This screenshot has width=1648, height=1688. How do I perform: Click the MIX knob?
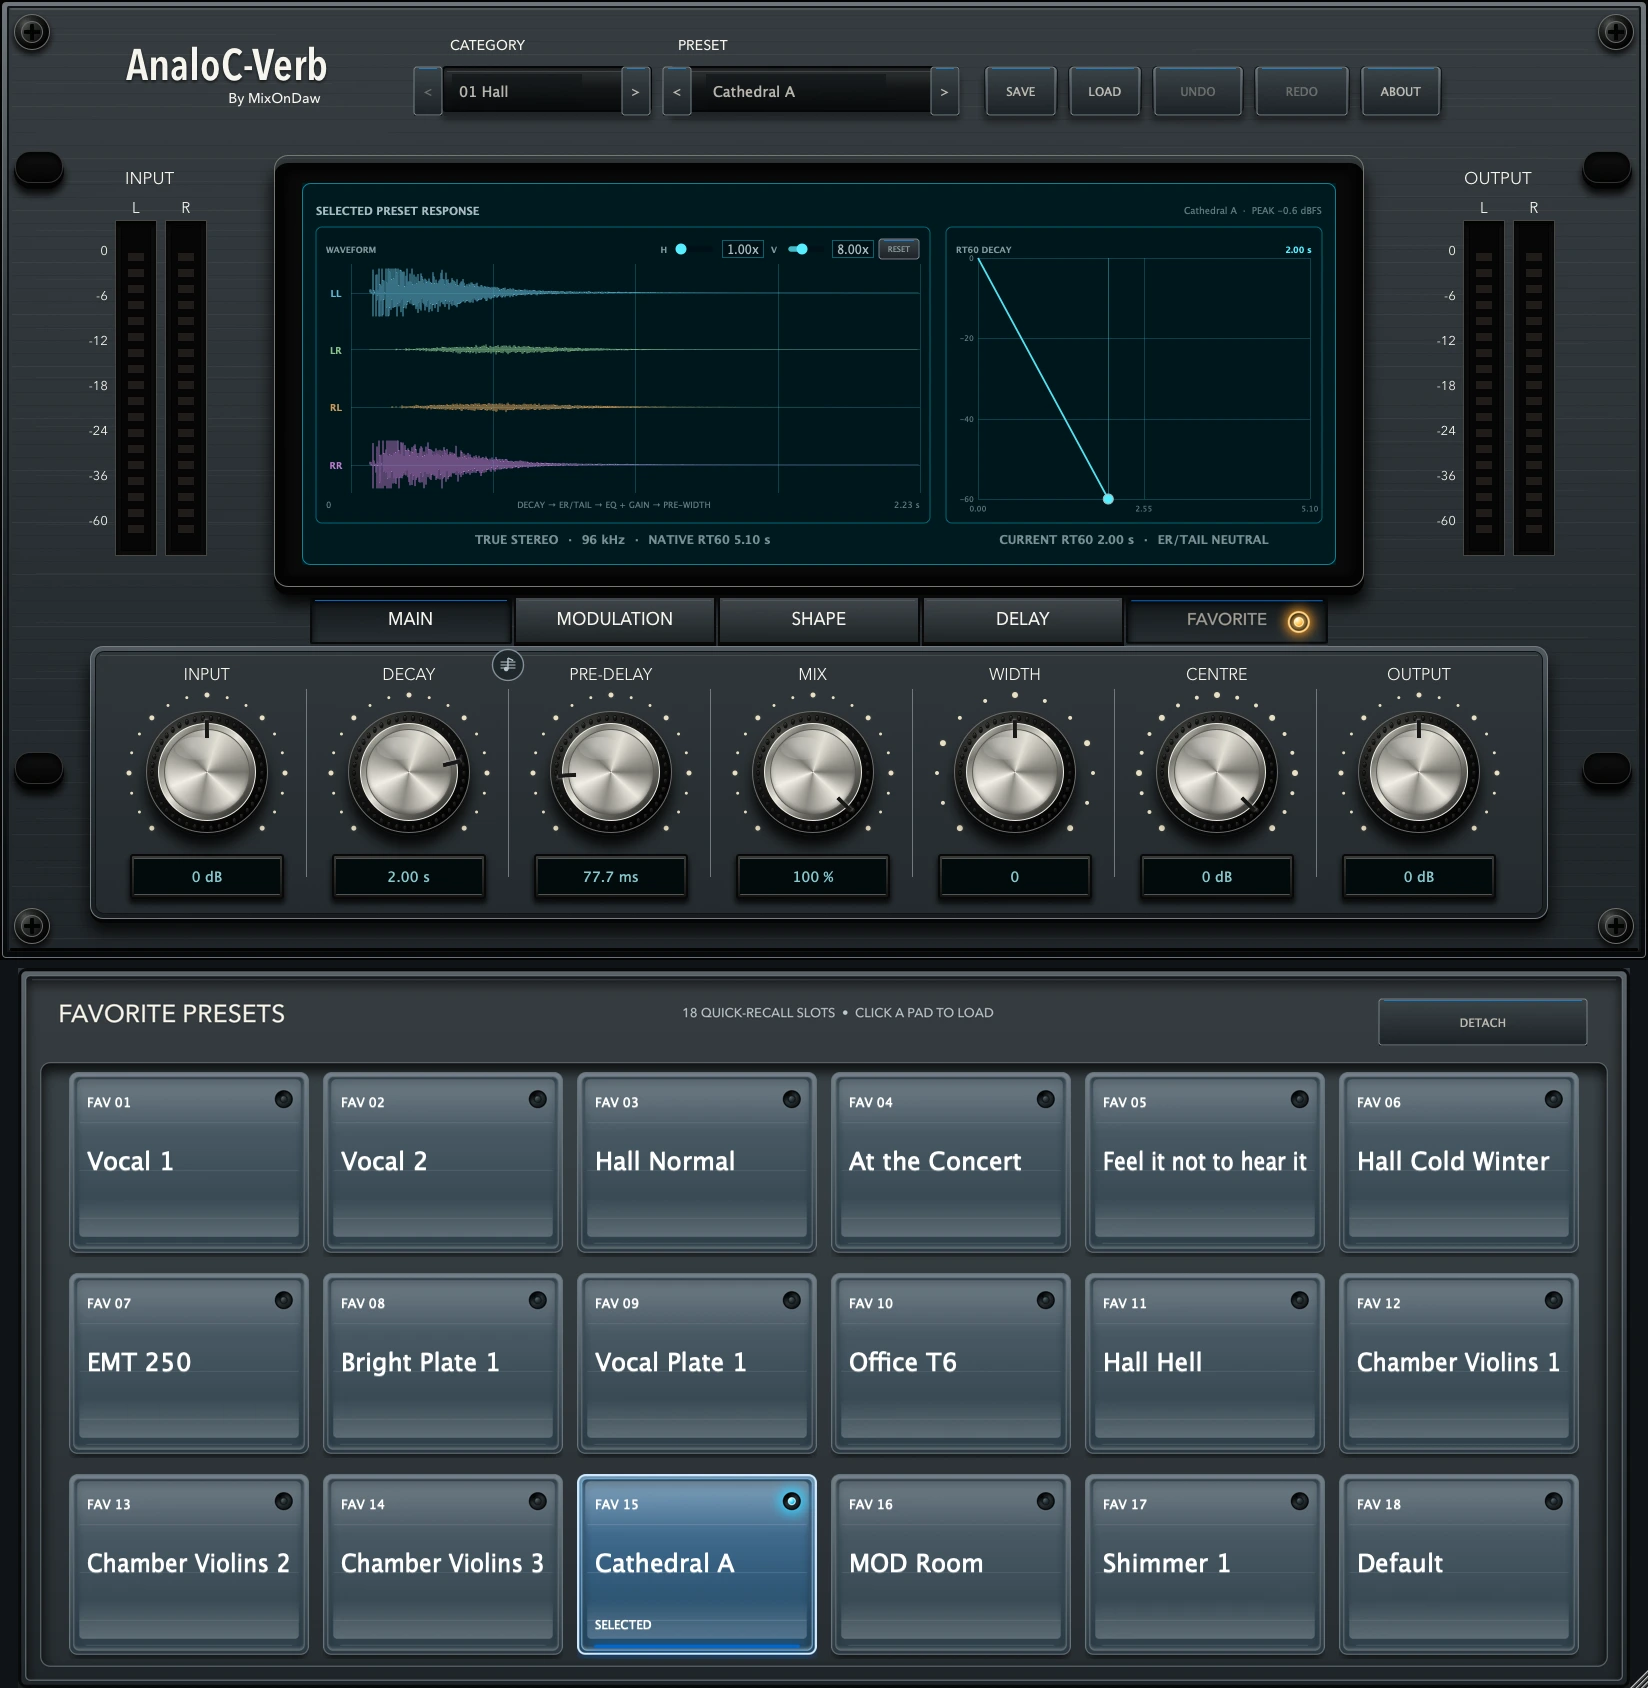[x=813, y=773]
